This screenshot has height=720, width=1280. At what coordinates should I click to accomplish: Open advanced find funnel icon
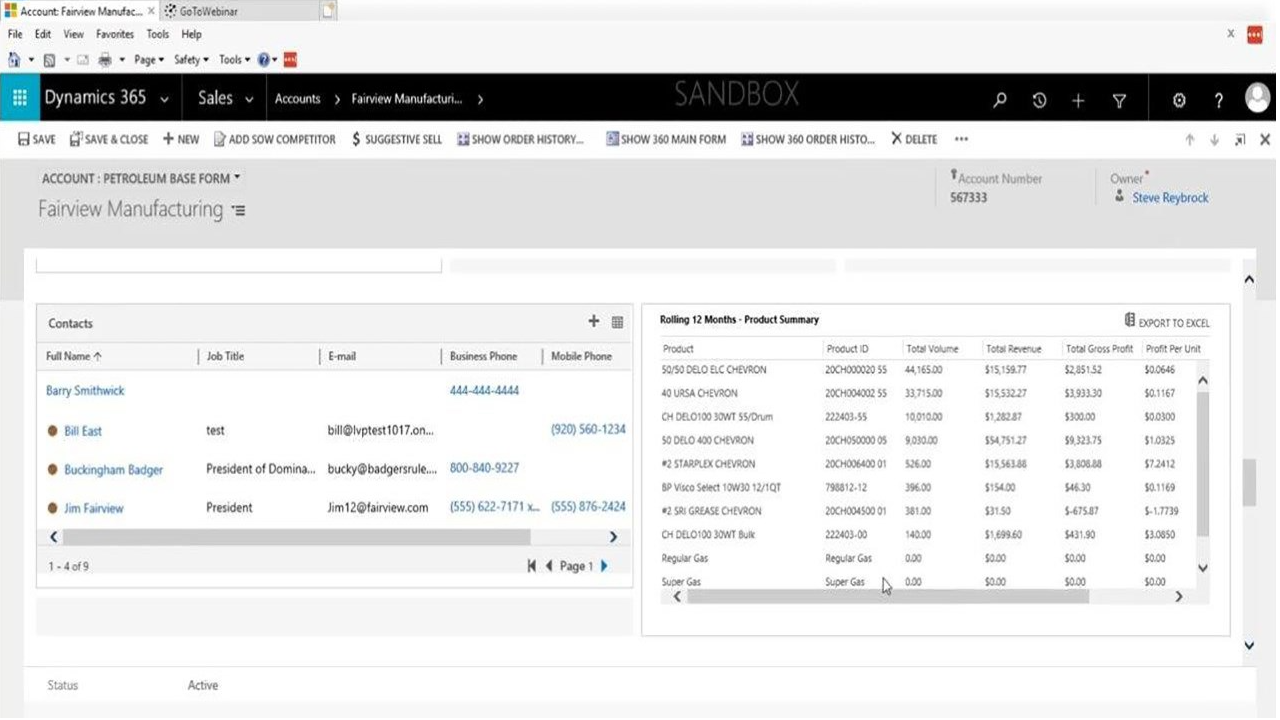[x=1119, y=100]
